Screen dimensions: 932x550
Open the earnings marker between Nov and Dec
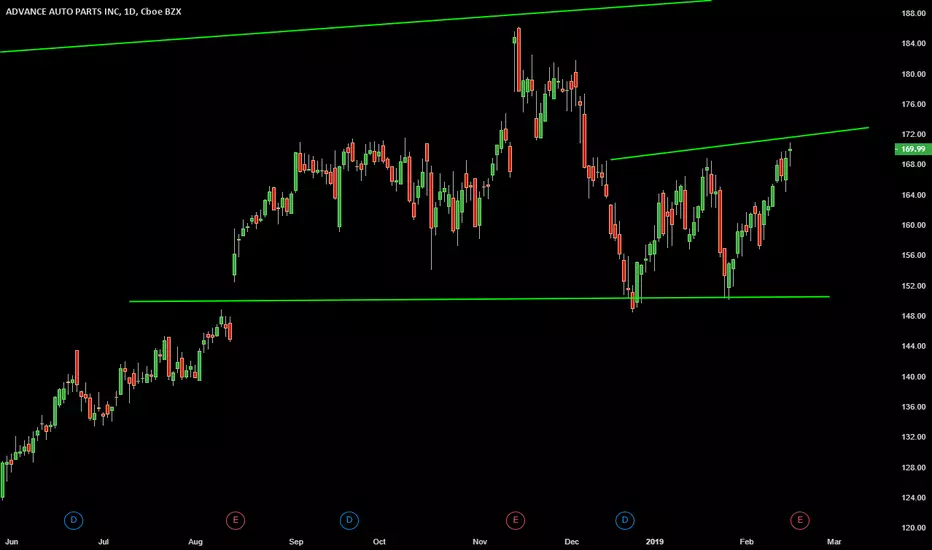pos(515,520)
